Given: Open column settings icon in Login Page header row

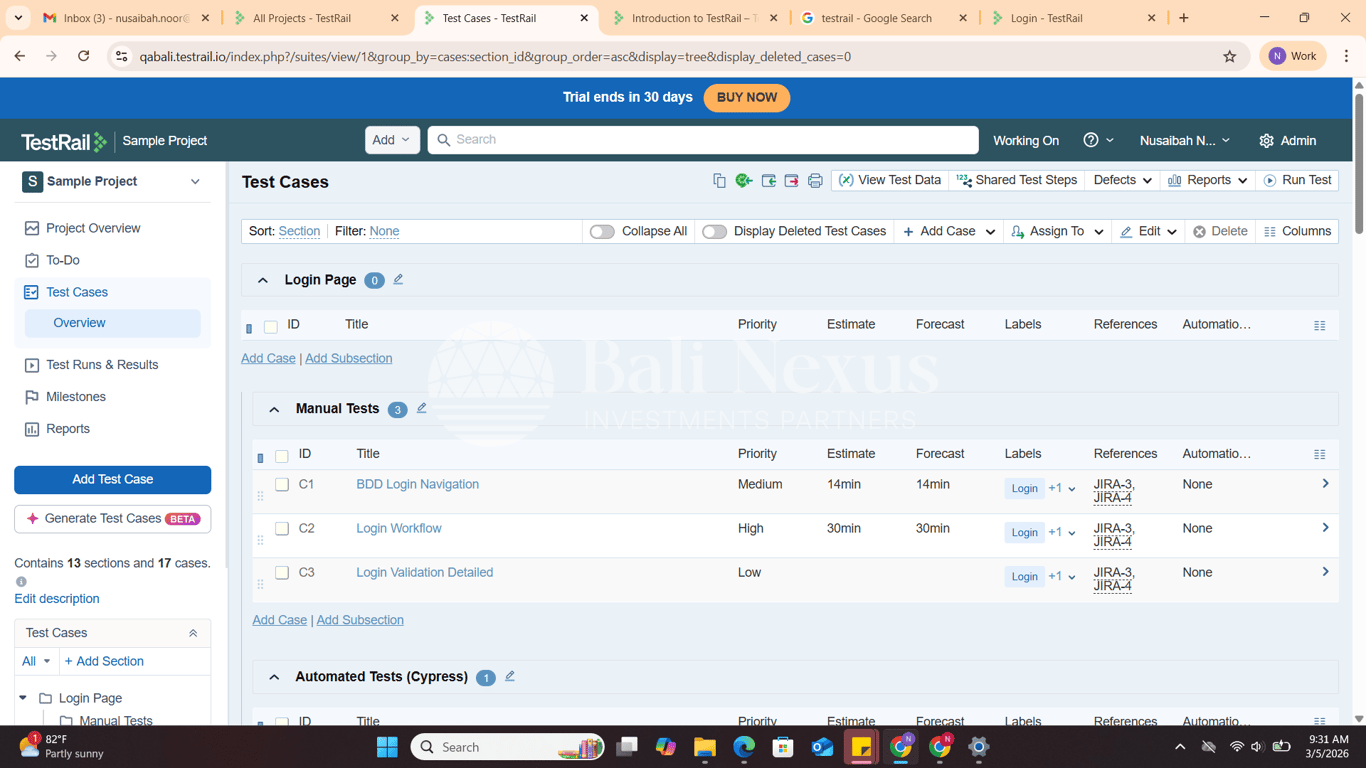Looking at the screenshot, I should tap(1320, 326).
